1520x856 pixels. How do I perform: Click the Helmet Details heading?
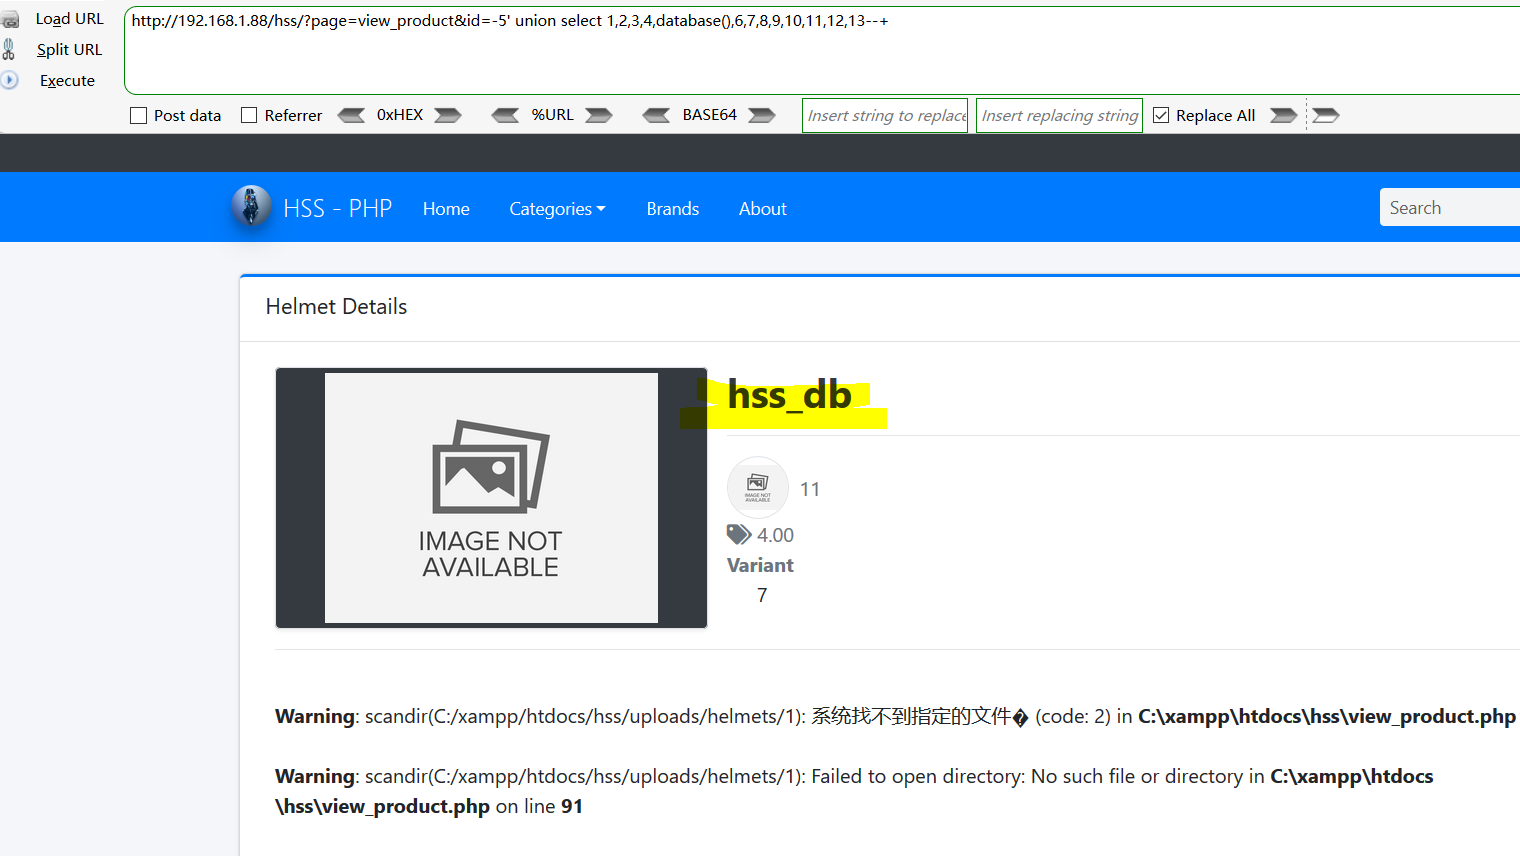point(337,307)
